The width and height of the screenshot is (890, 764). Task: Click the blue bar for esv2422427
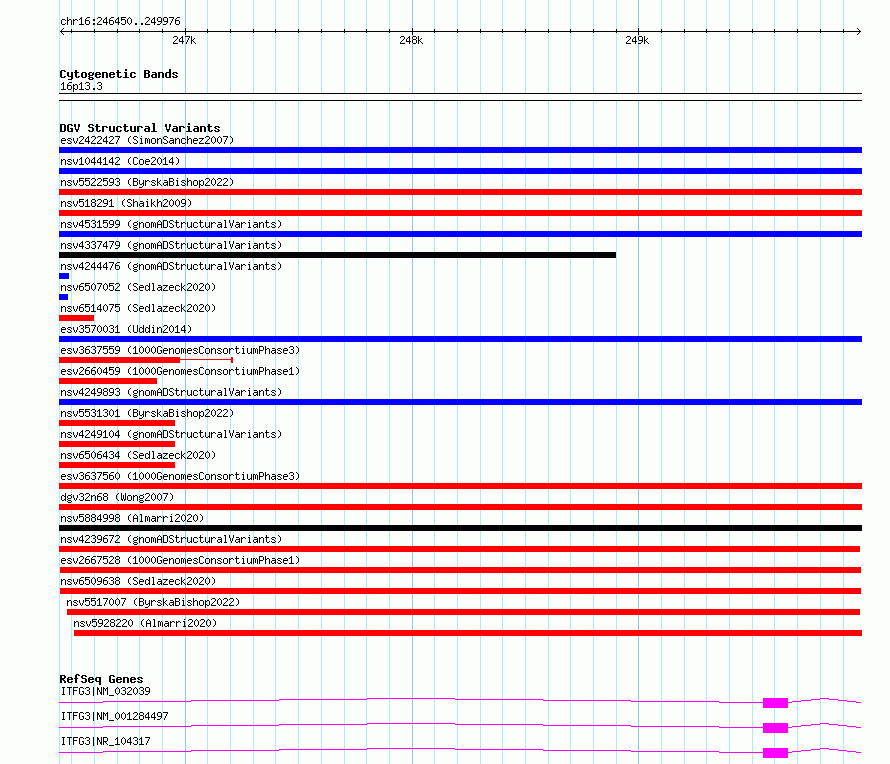[x=460, y=150]
